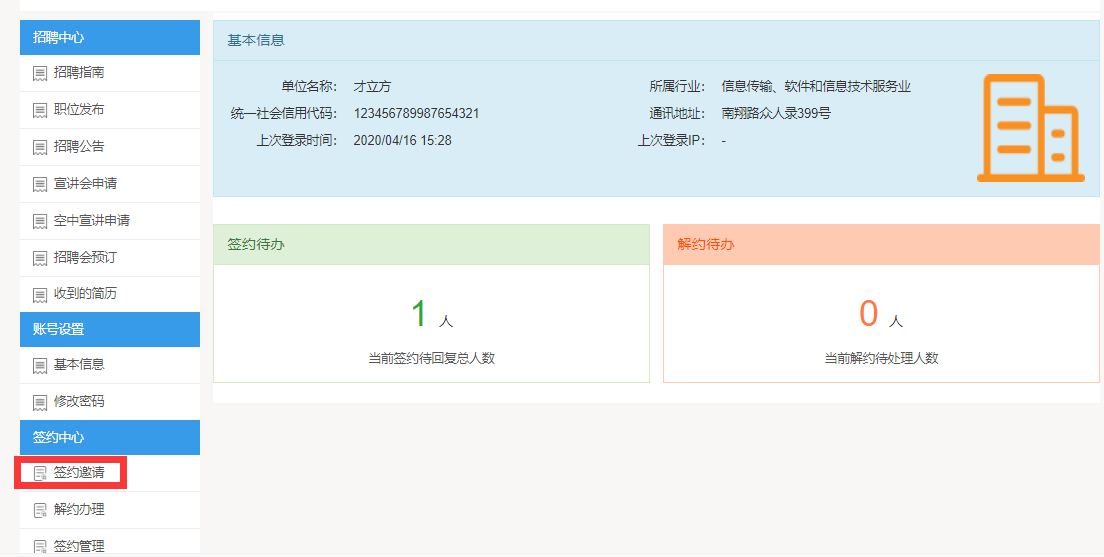Click the icon beside 招聘公告
Image resolution: width=1104 pixels, height=557 pixels.
[40, 147]
